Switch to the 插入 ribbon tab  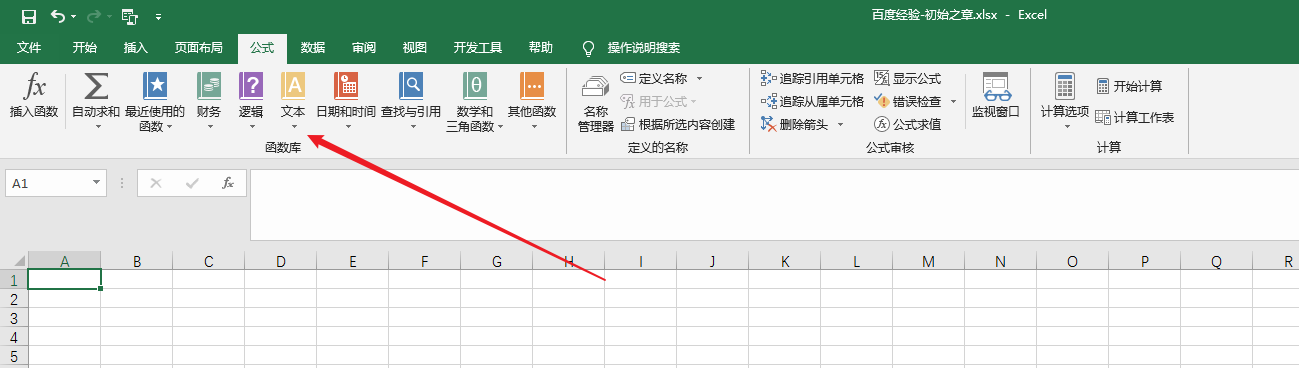click(x=136, y=47)
